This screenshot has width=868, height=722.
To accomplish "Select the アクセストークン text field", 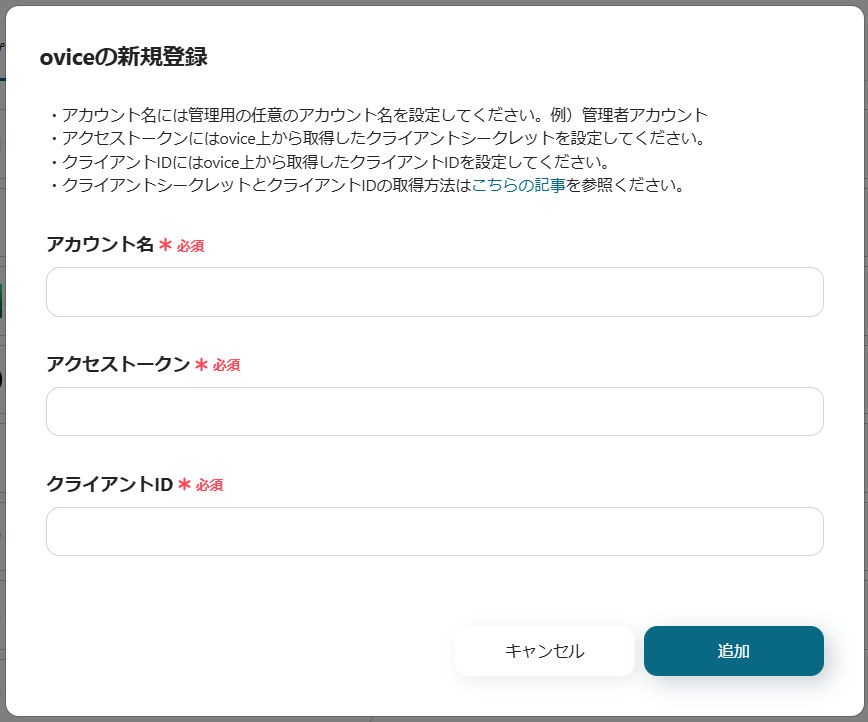I will (x=435, y=411).
